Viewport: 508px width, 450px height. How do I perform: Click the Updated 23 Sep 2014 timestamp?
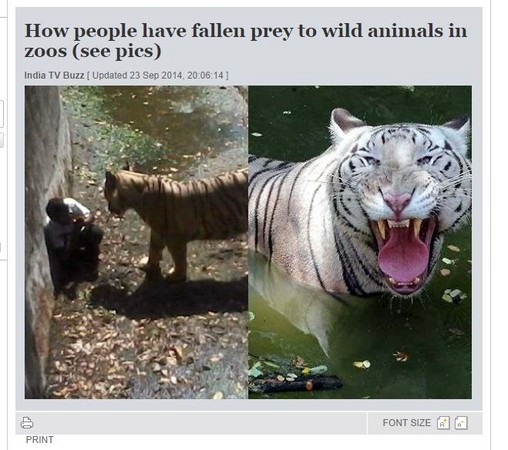click(x=157, y=75)
